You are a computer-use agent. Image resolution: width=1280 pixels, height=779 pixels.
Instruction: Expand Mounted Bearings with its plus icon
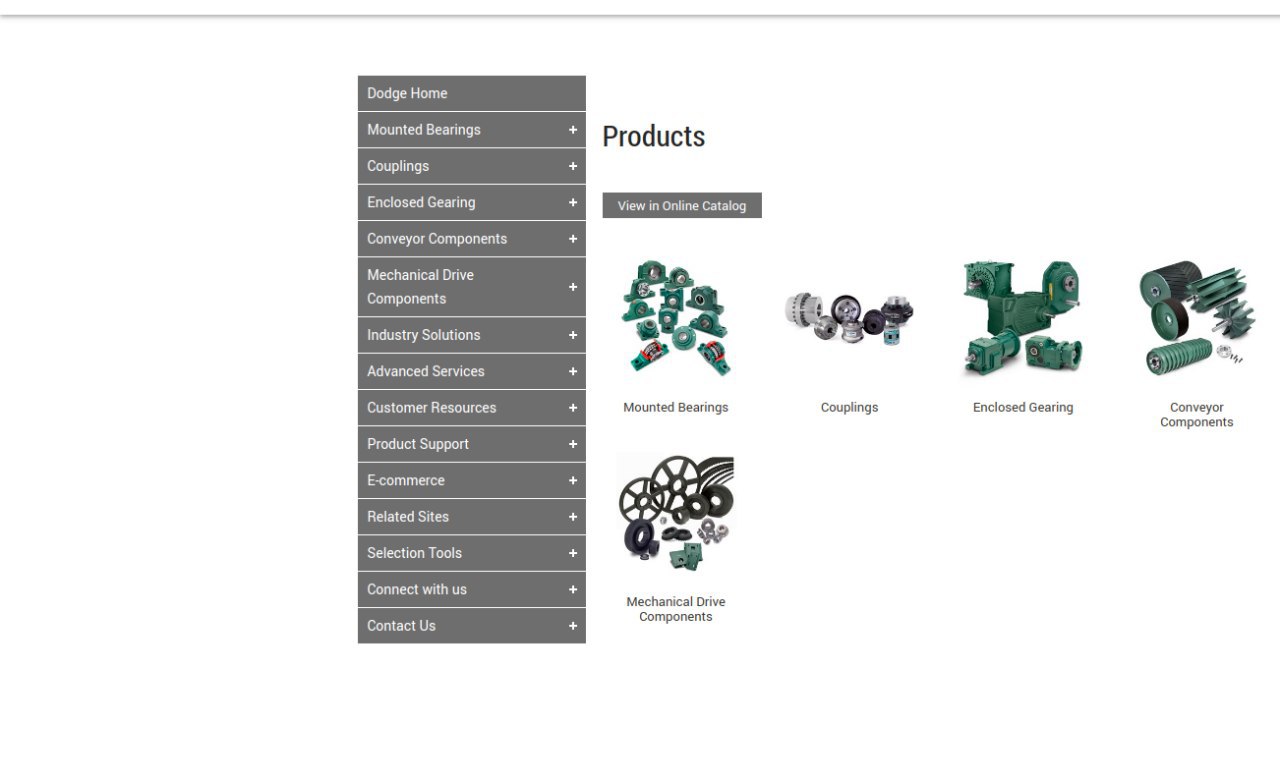tap(573, 130)
